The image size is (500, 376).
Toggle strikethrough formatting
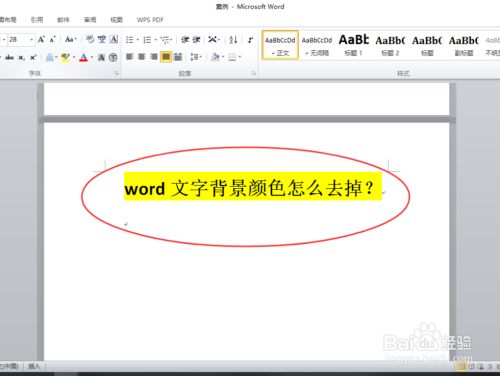[x=9, y=57]
